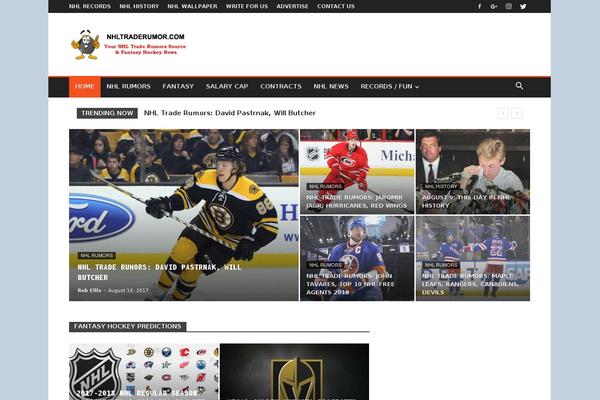Click the search magnifier icon
This screenshot has height=400, width=600.
519,86
